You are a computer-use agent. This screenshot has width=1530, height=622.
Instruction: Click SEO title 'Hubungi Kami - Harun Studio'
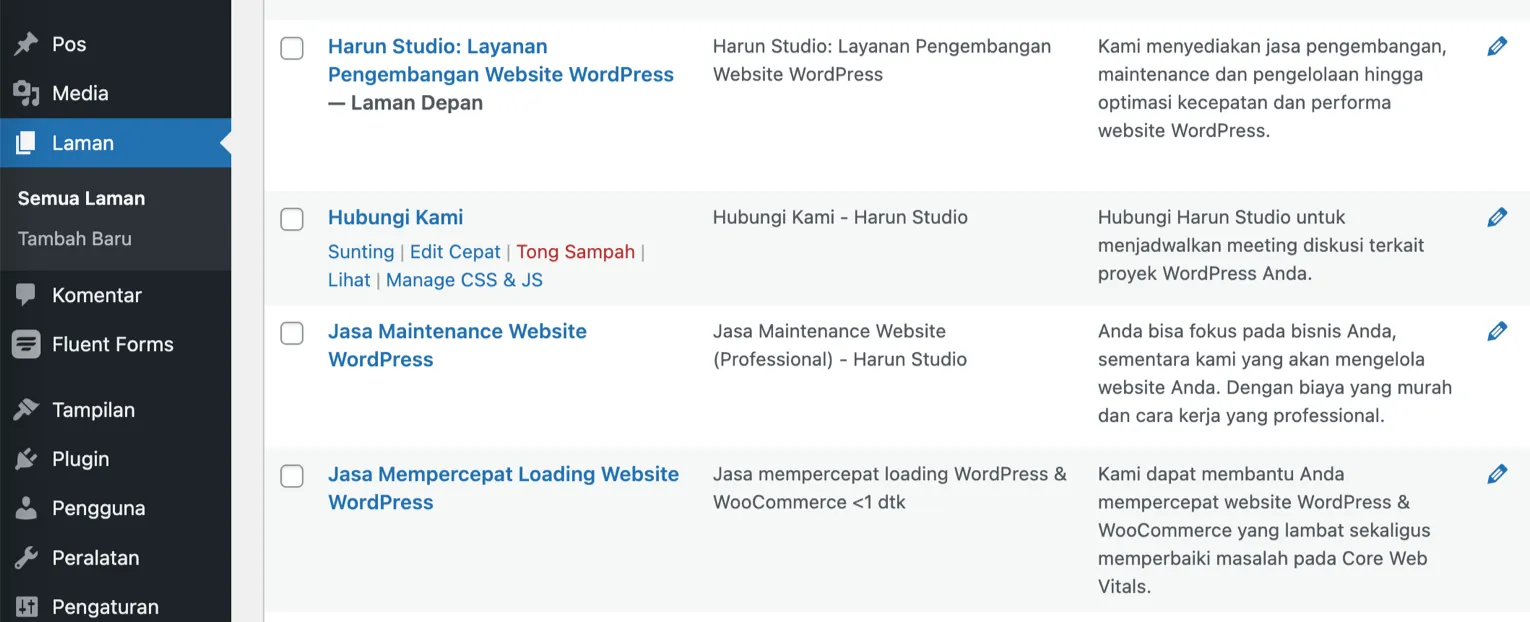click(840, 217)
